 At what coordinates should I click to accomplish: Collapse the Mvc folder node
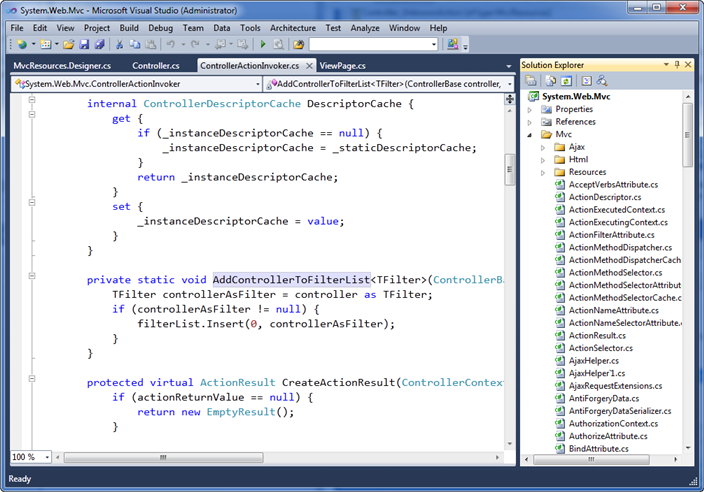coord(530,135)
